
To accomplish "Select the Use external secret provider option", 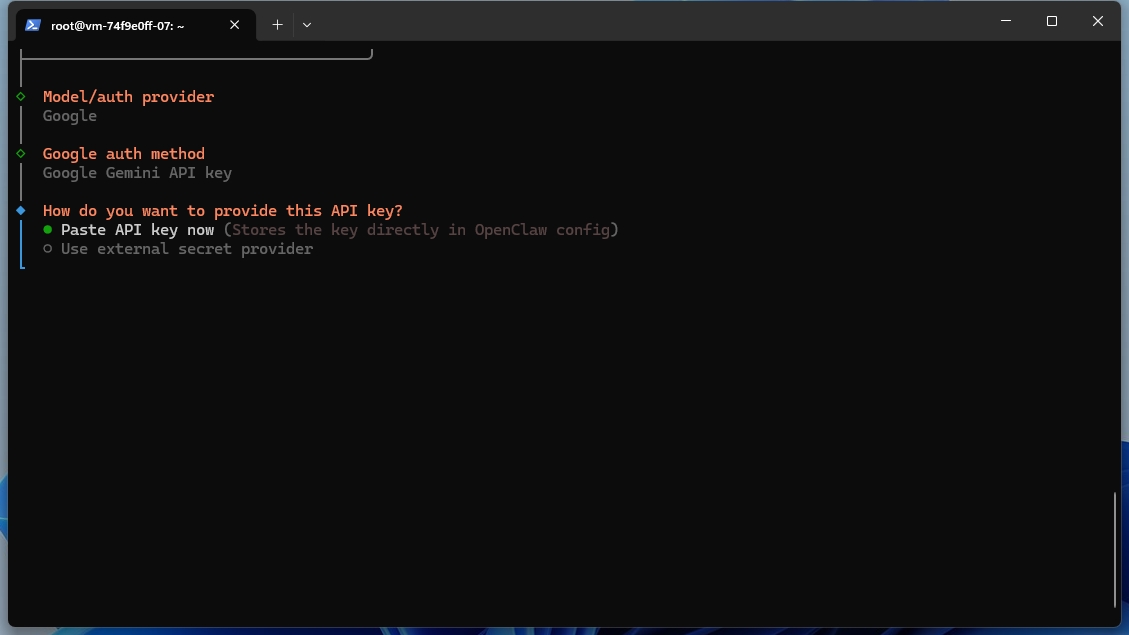I will 186,248.
